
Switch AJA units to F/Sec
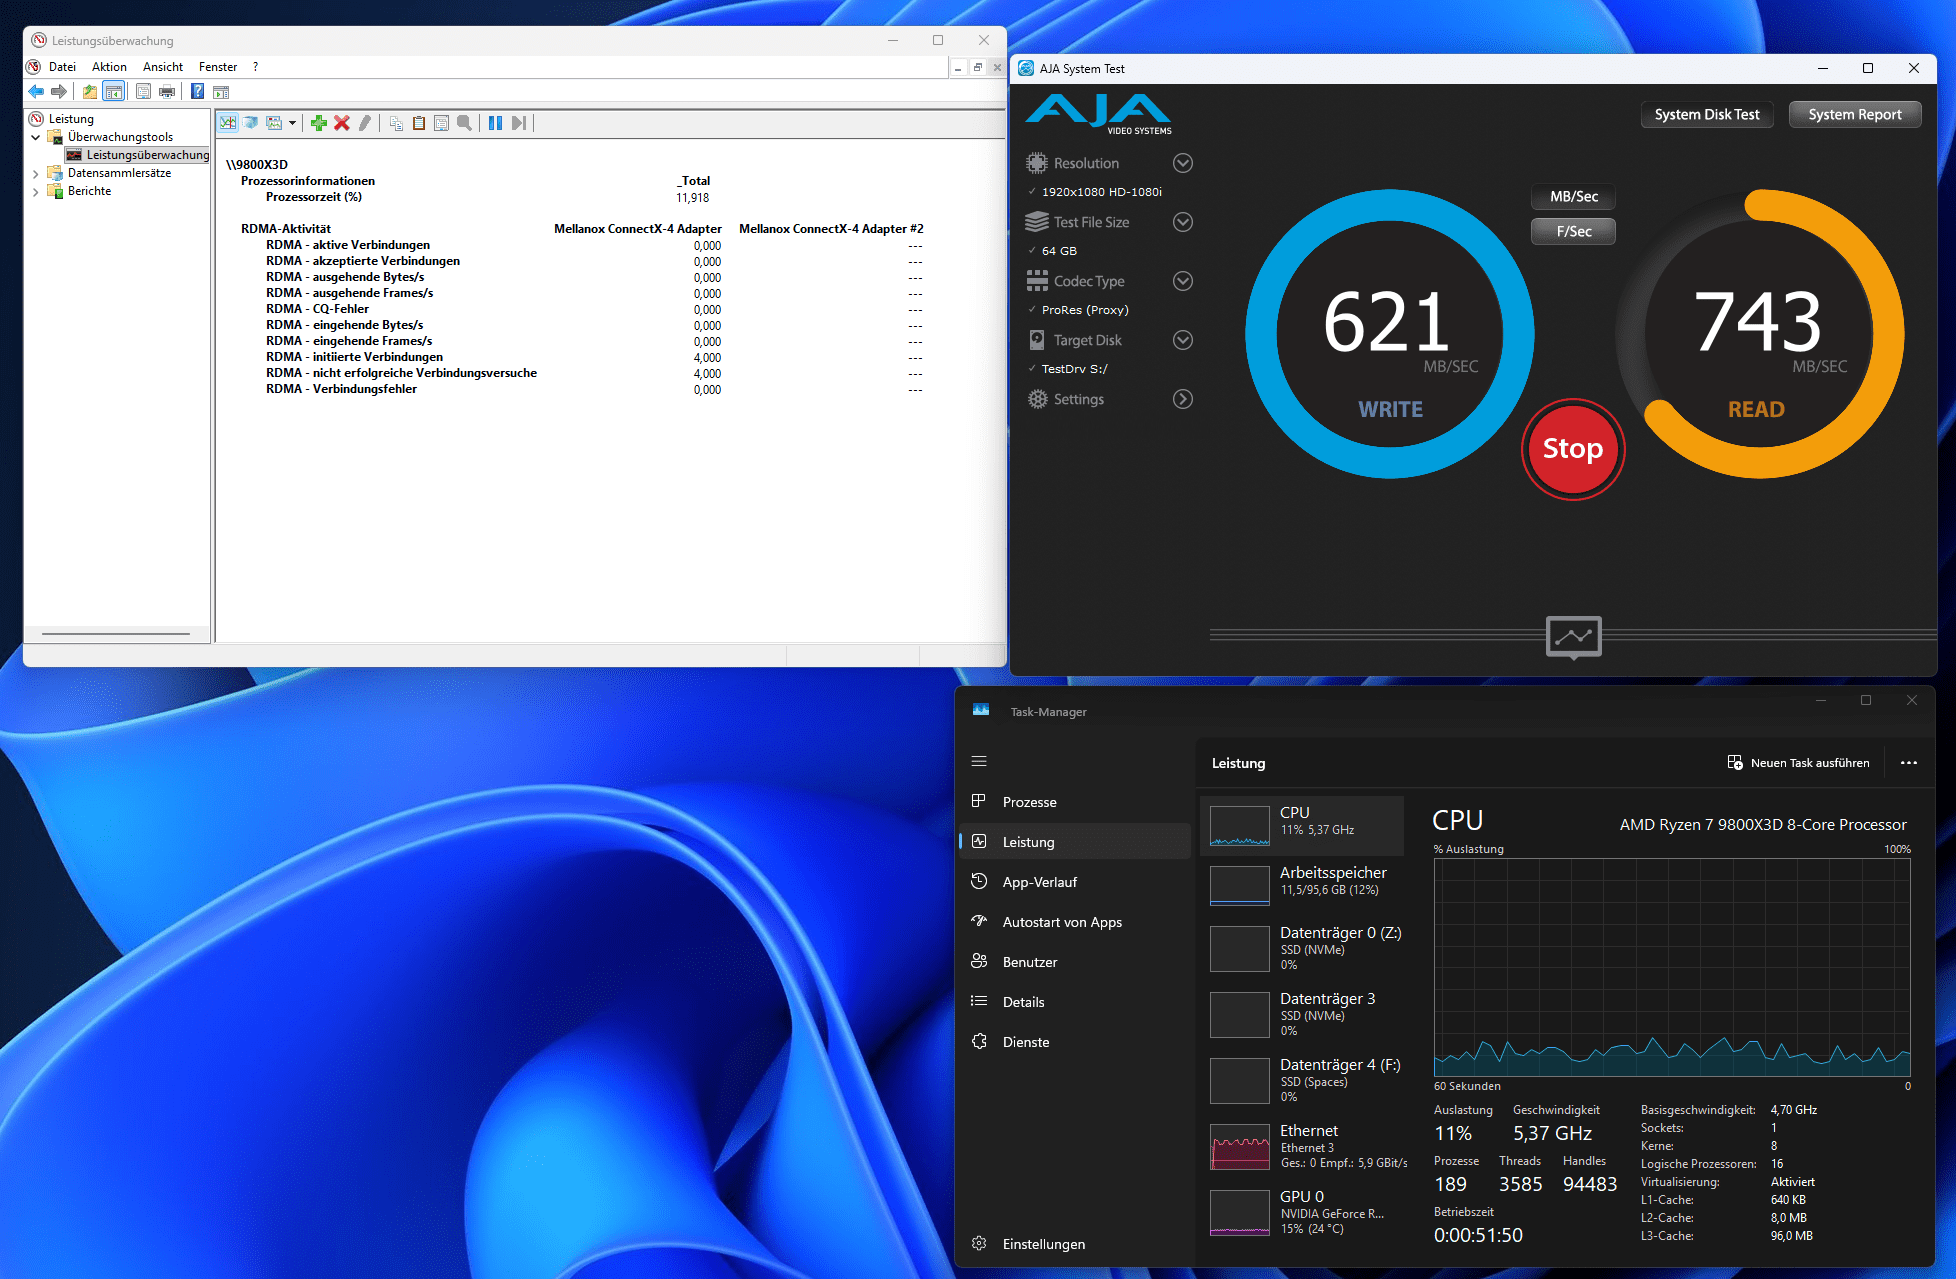coord(1573,231)
